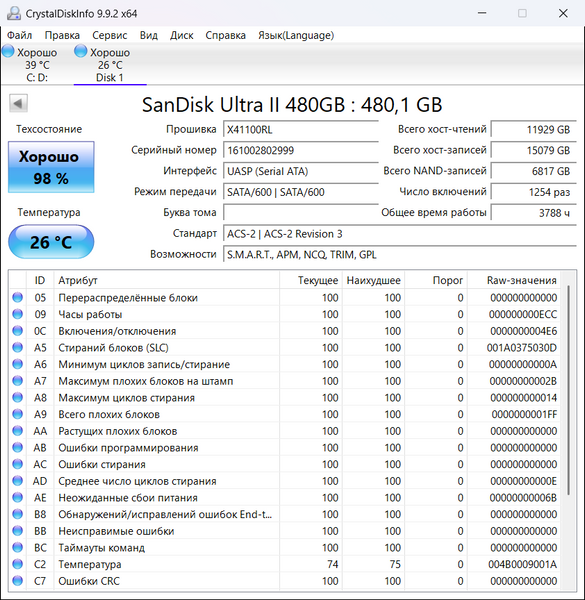Click the Интерфейс field UASP (Serial ATA)
The width and height of the screenshot is (585, 600).
click(301, 171)
